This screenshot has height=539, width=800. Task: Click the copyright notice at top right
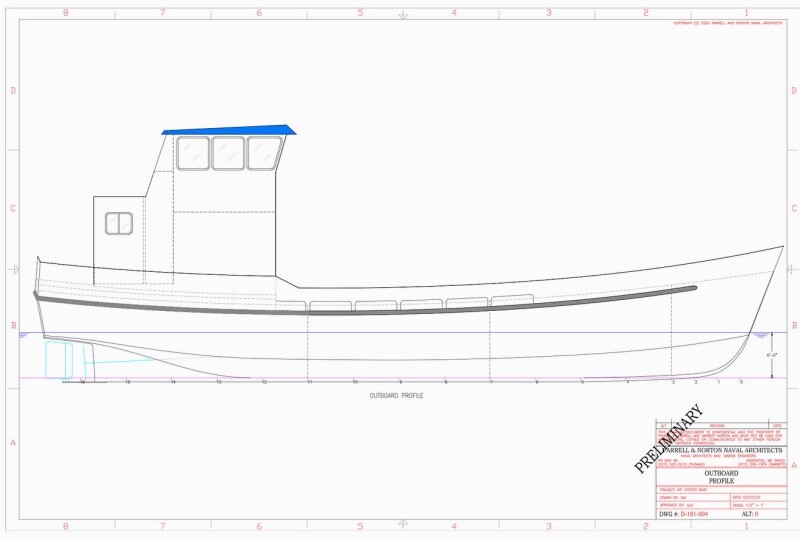point(728,22)
